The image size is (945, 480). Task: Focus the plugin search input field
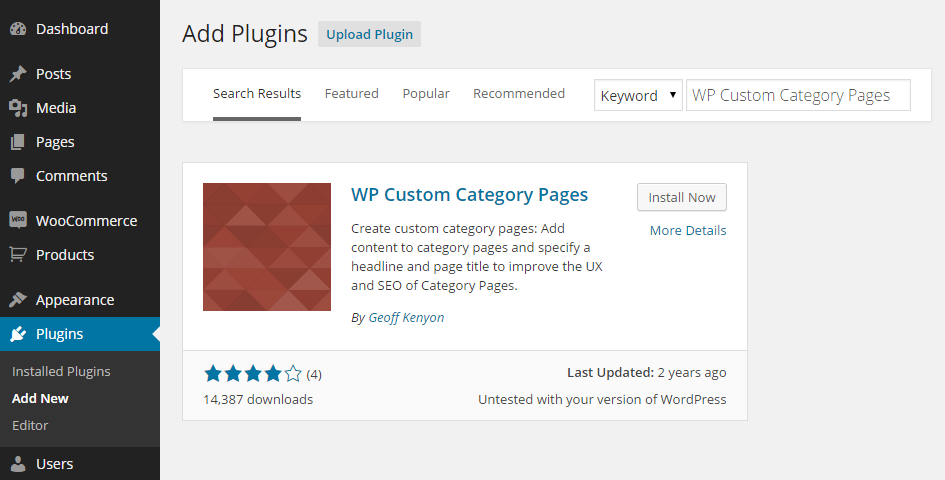(798, 95)
